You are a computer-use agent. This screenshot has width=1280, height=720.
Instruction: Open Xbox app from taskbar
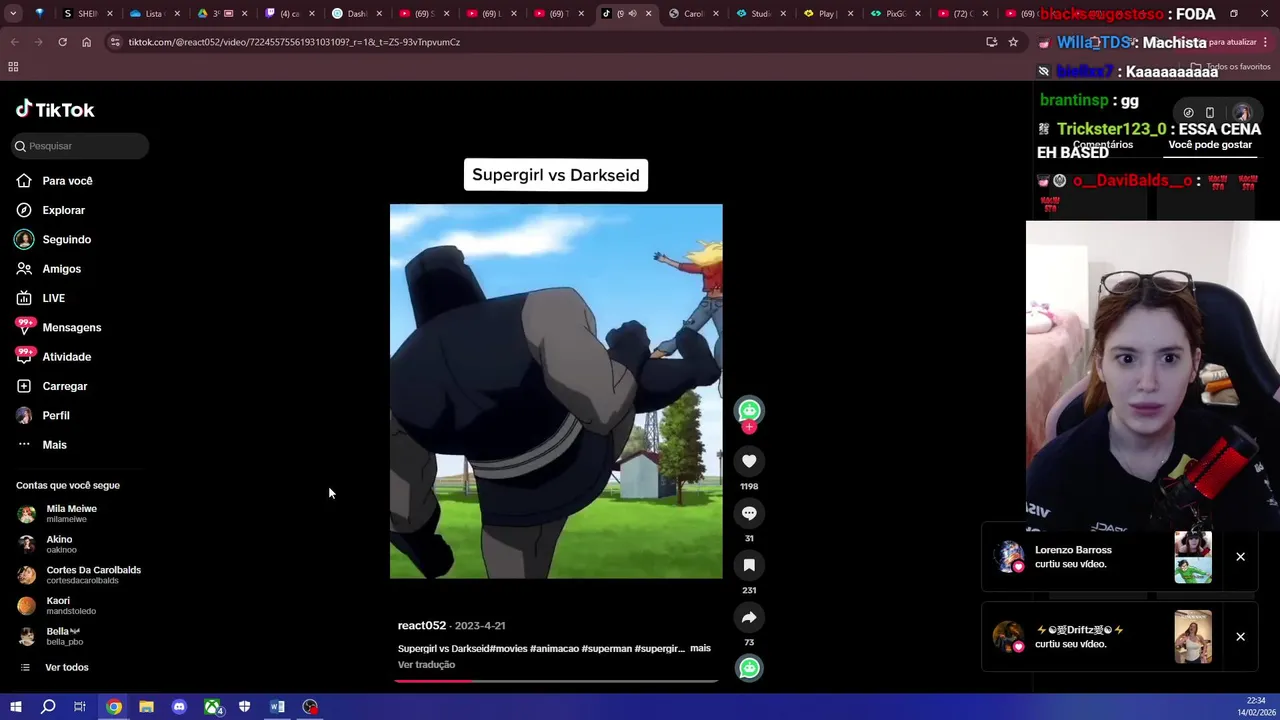[212, 707]
